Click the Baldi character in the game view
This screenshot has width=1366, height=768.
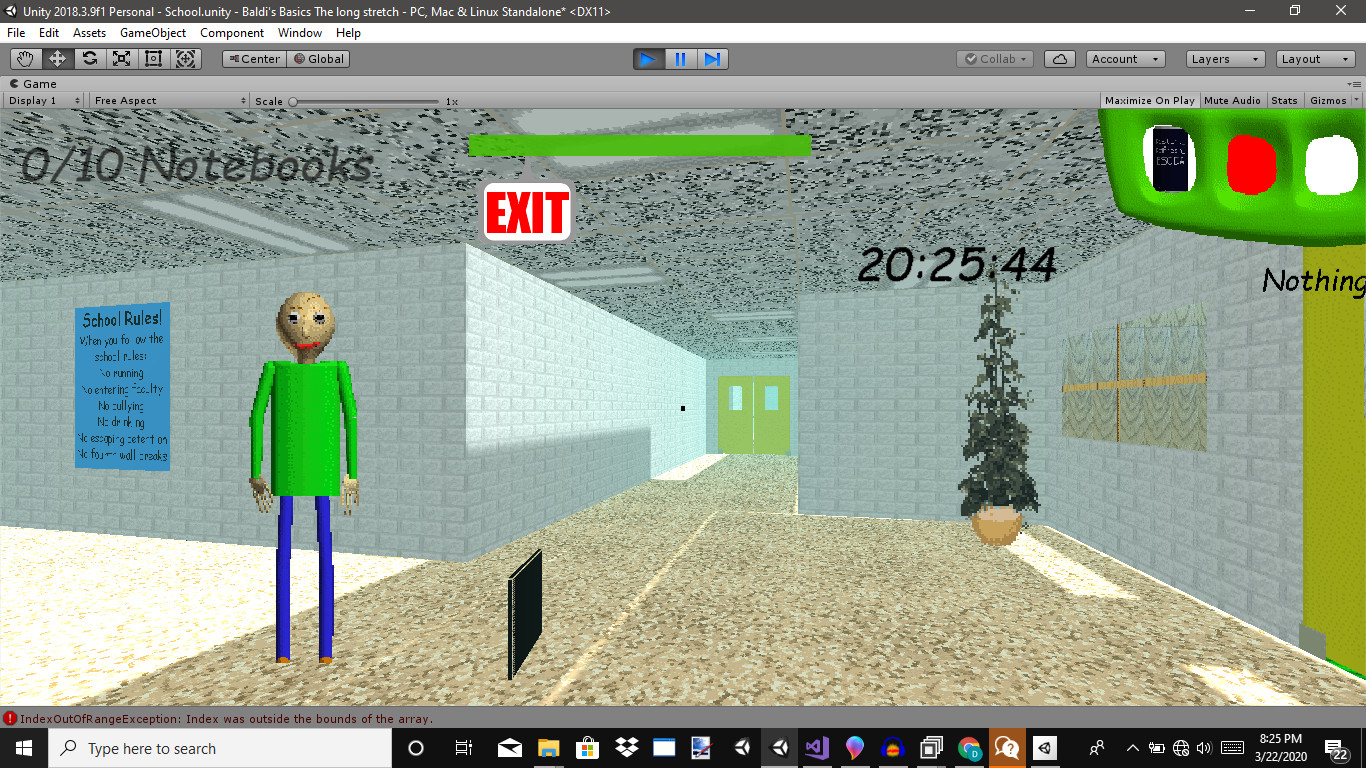click(x=304, y=476)
